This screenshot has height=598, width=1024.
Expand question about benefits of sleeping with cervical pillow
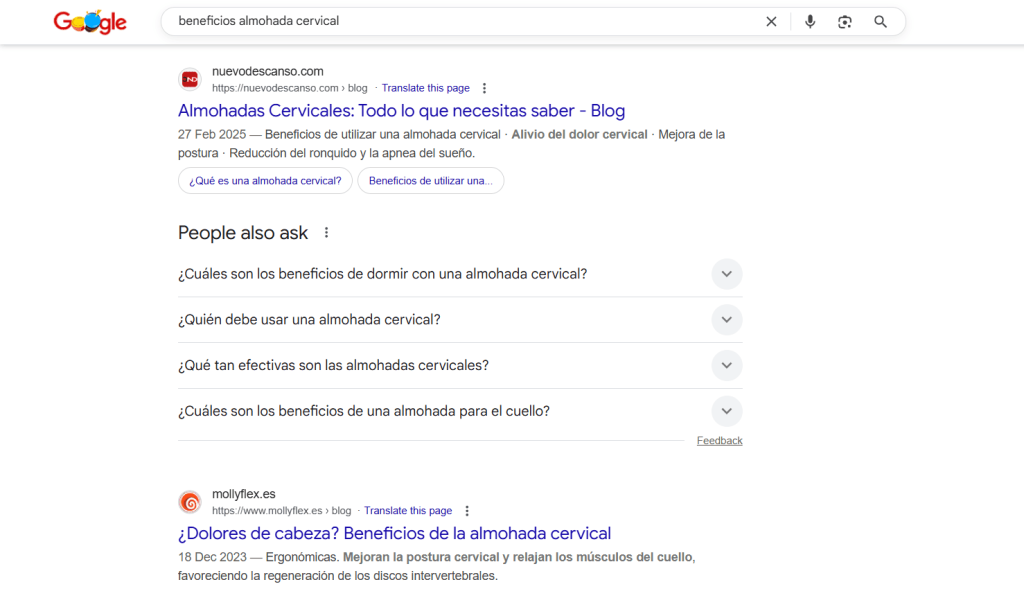pyautogui.click(x=727, y=274)
